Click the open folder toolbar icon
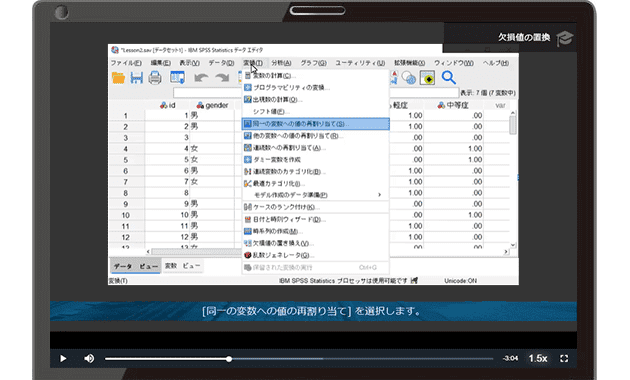630x380 pixels. pyautogui.click(x=119, y=78)
